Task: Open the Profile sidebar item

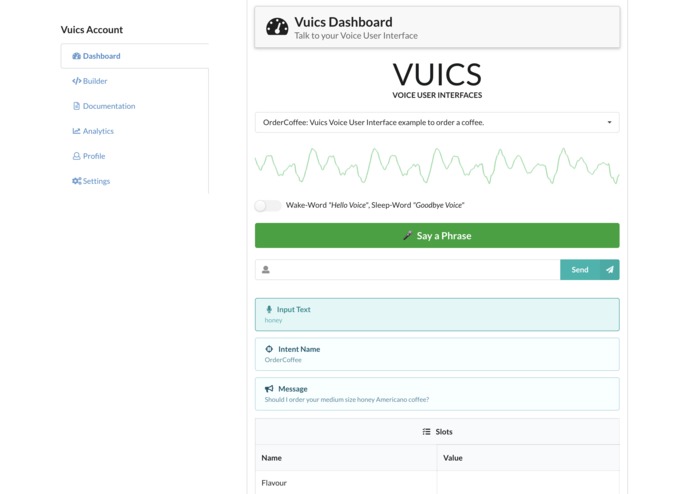Action: [135, 156]
